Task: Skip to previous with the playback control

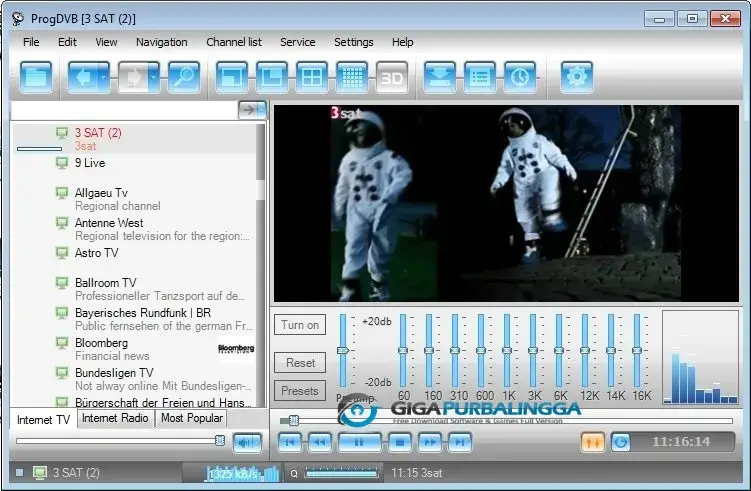Action: click(x=290, y=442)
